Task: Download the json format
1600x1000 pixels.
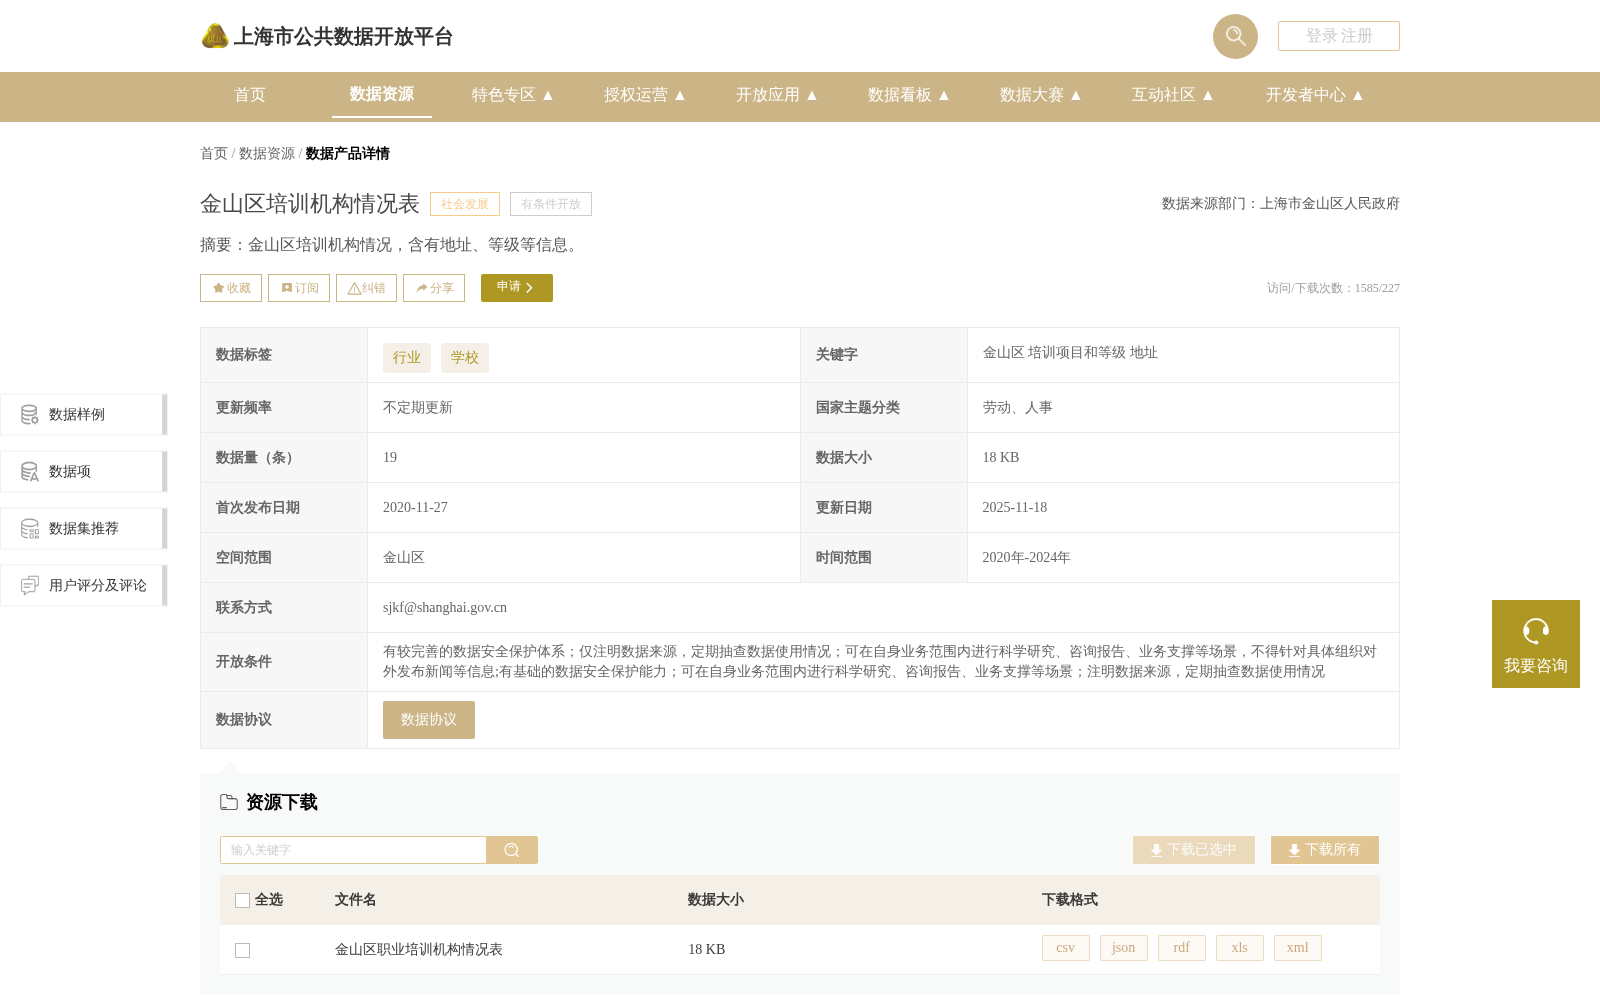Action: pyautogui.click(x=1124, y=948)
